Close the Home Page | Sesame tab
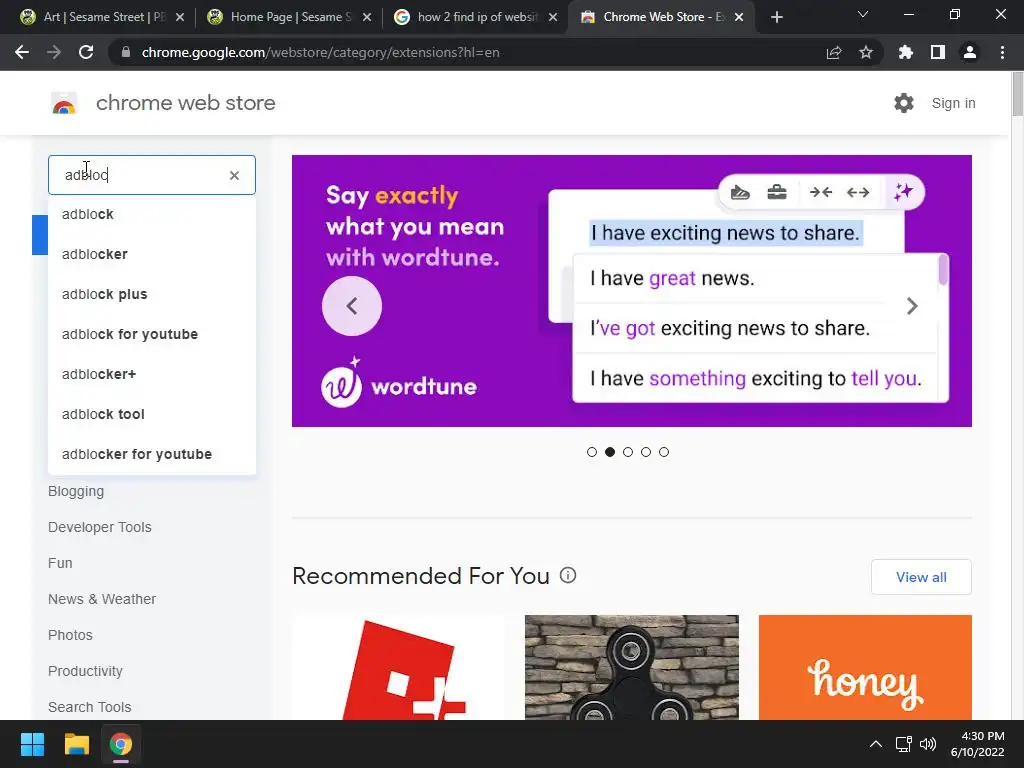 (x=367, y=17)
